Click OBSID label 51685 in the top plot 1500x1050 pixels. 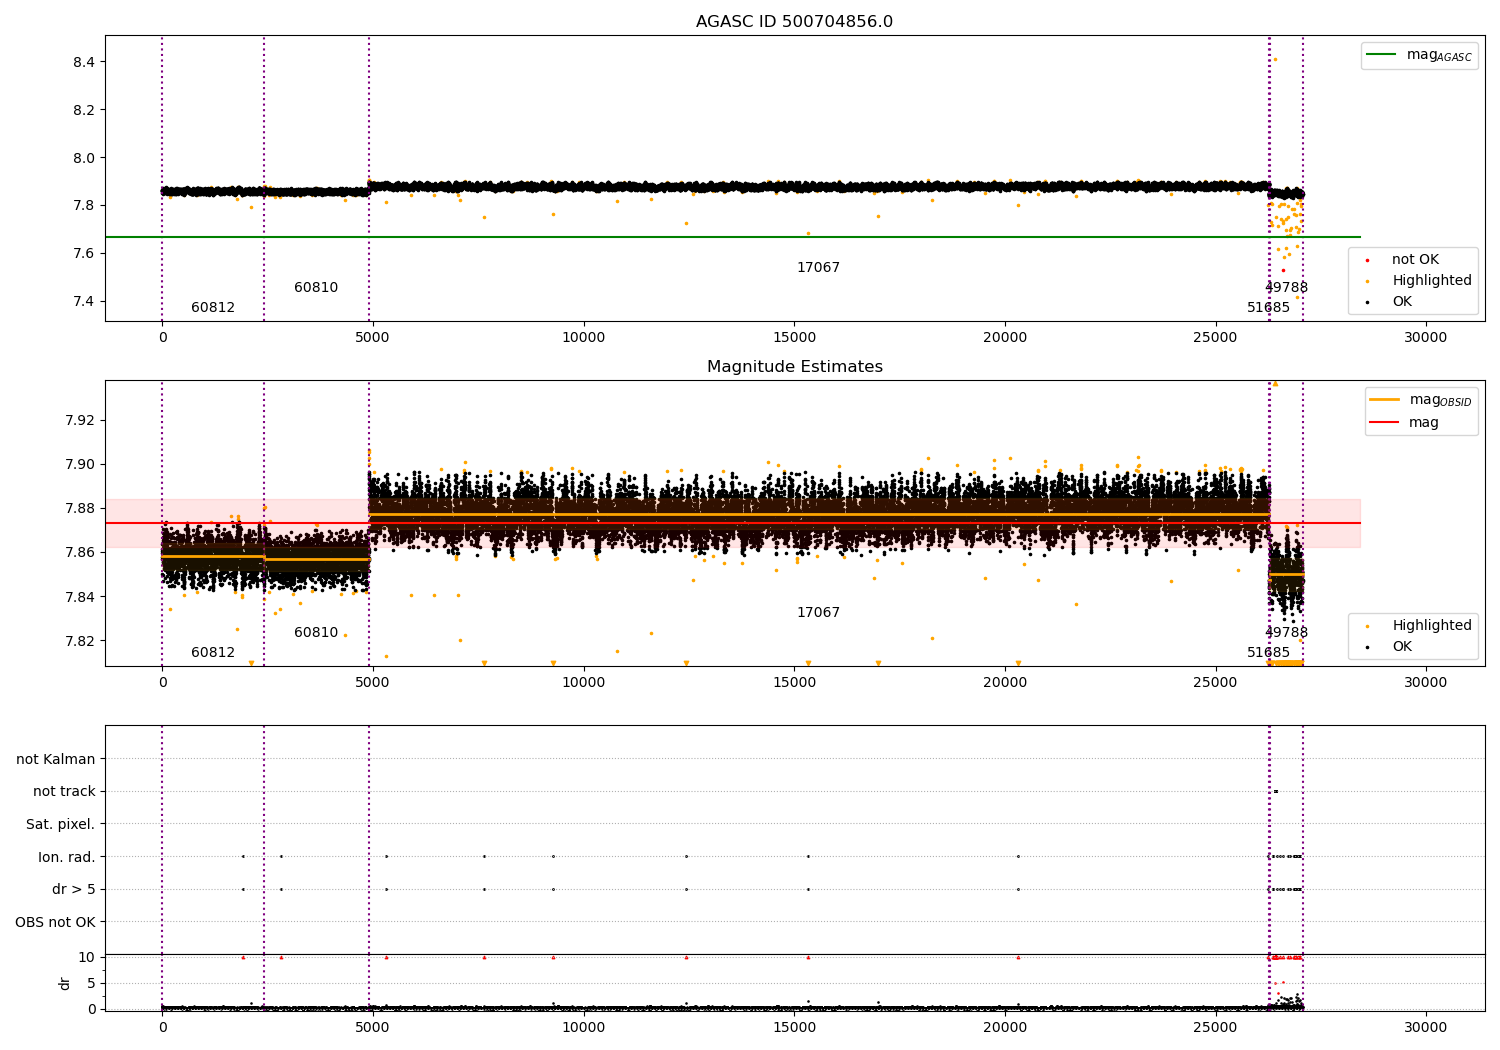click(1268, 308)
